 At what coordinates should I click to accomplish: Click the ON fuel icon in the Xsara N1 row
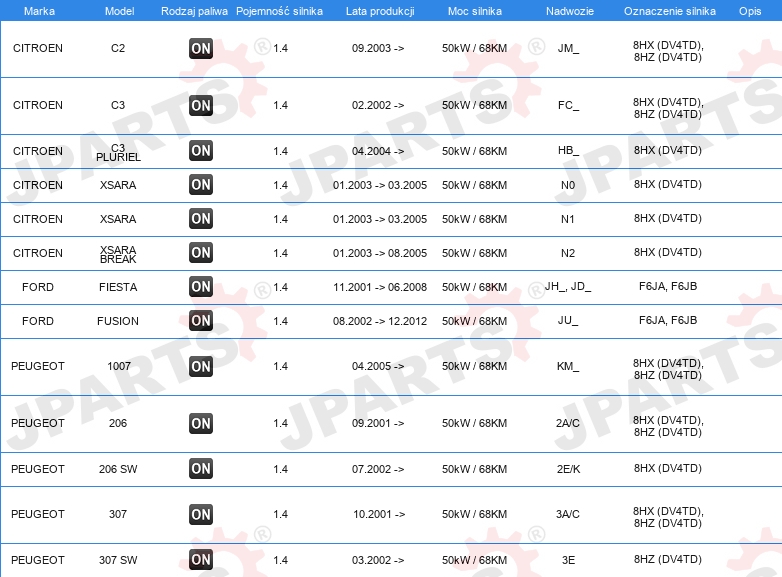pyautogui.click(x=201, y=218)
